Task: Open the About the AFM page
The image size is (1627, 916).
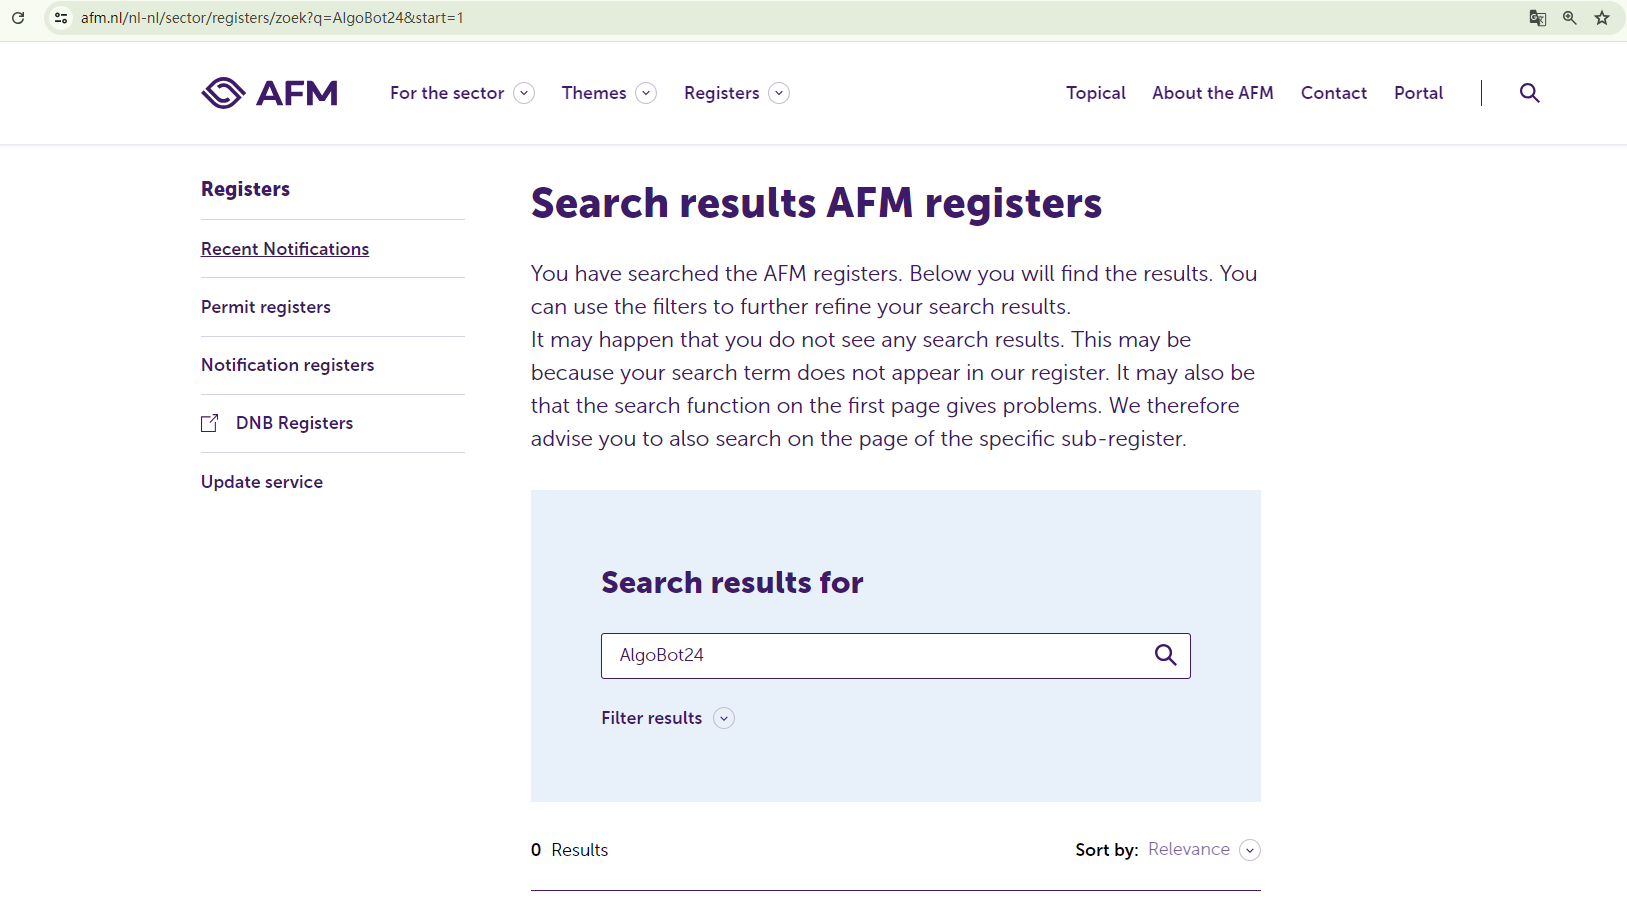Action: (1212, 93)
